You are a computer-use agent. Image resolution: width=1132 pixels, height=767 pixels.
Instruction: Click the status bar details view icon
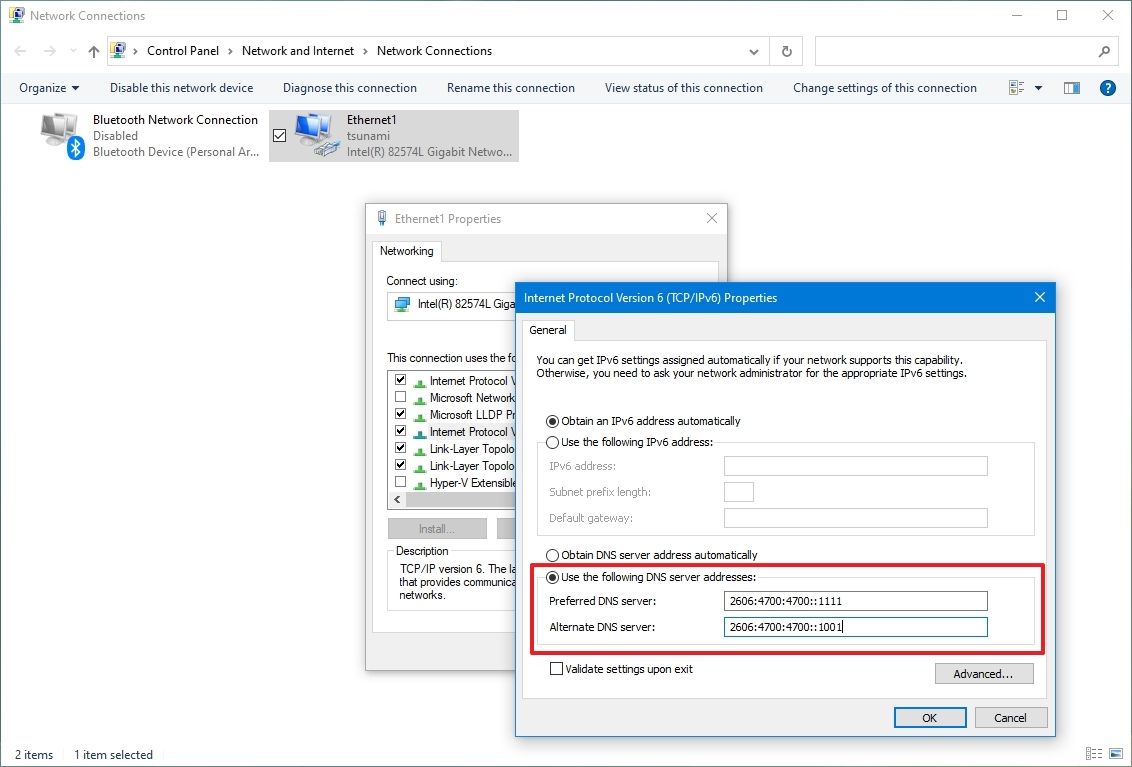click(x=1093, y=753)
